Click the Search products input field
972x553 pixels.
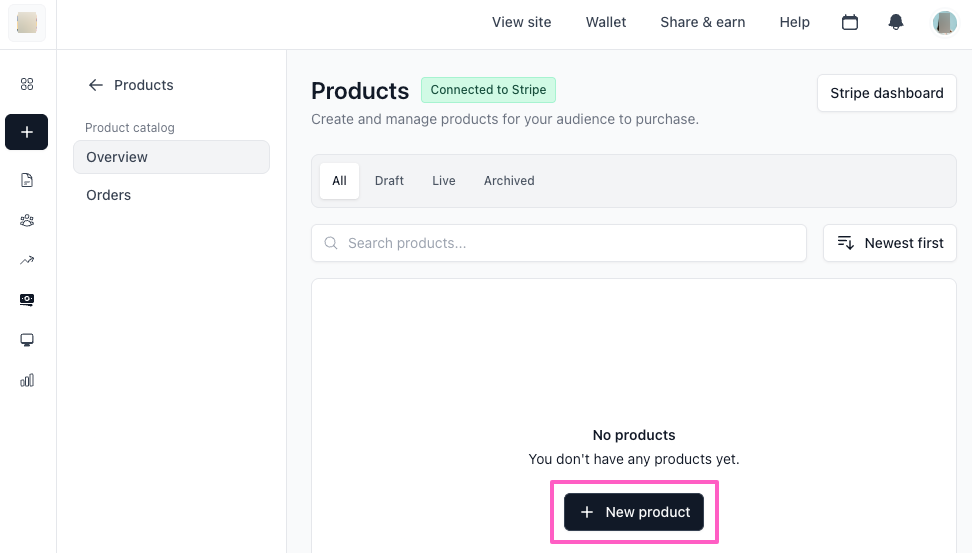(x=560, y=243)
